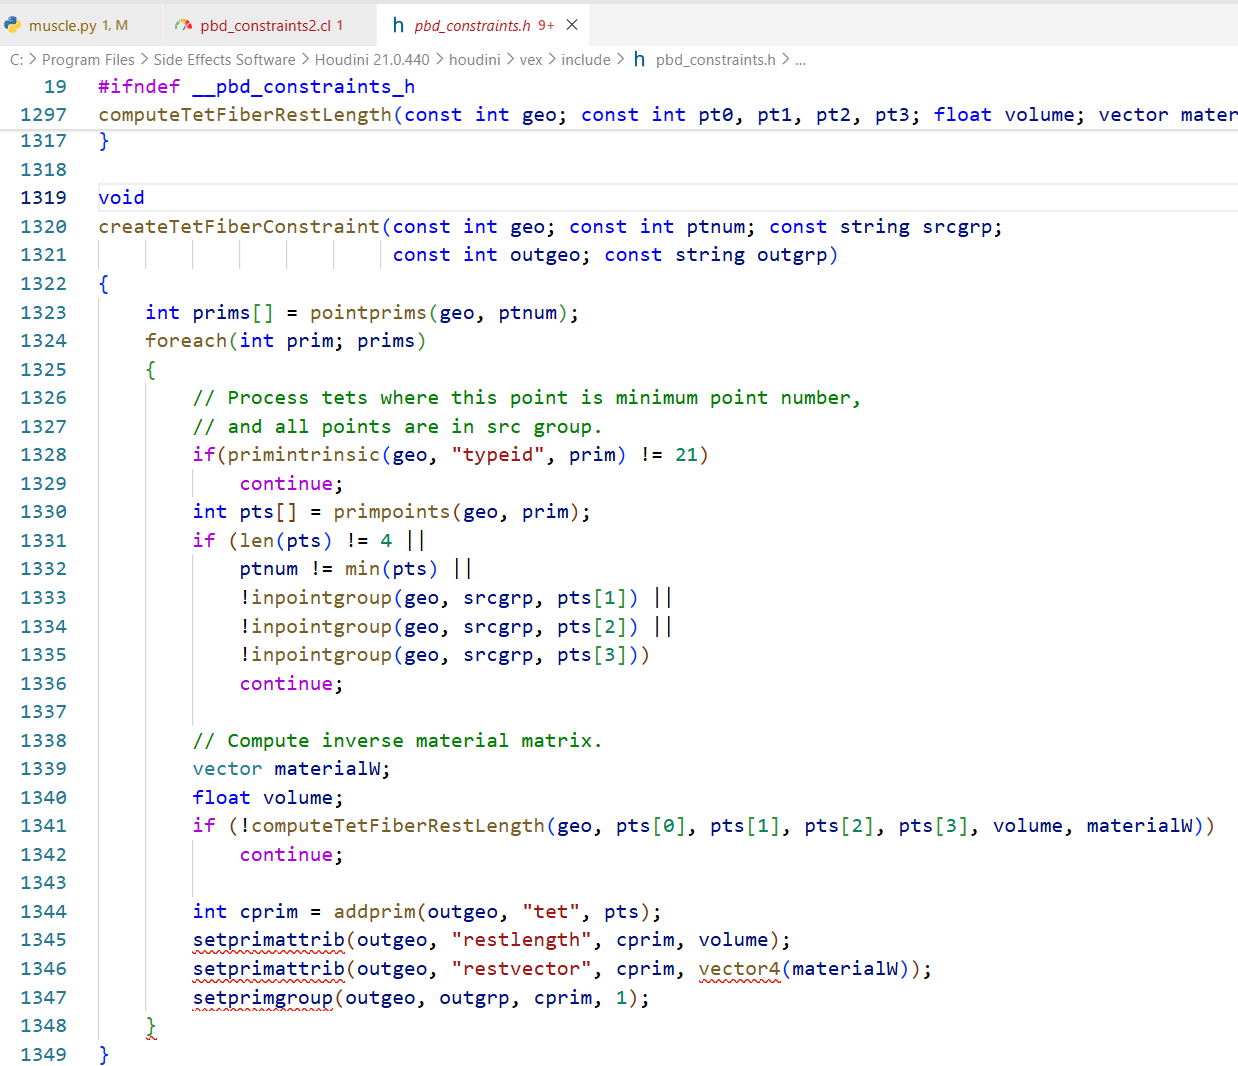Click the breadcrumb ellipsis symbol item
Screen dimensions: 1238x1066
pos(800,60)
